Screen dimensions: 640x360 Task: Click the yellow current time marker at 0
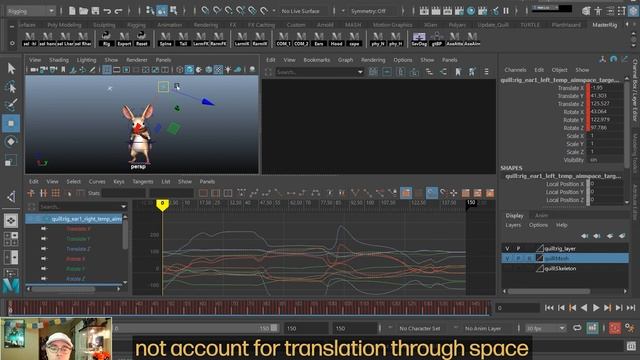pyautogui.click(x=162, y=205)
